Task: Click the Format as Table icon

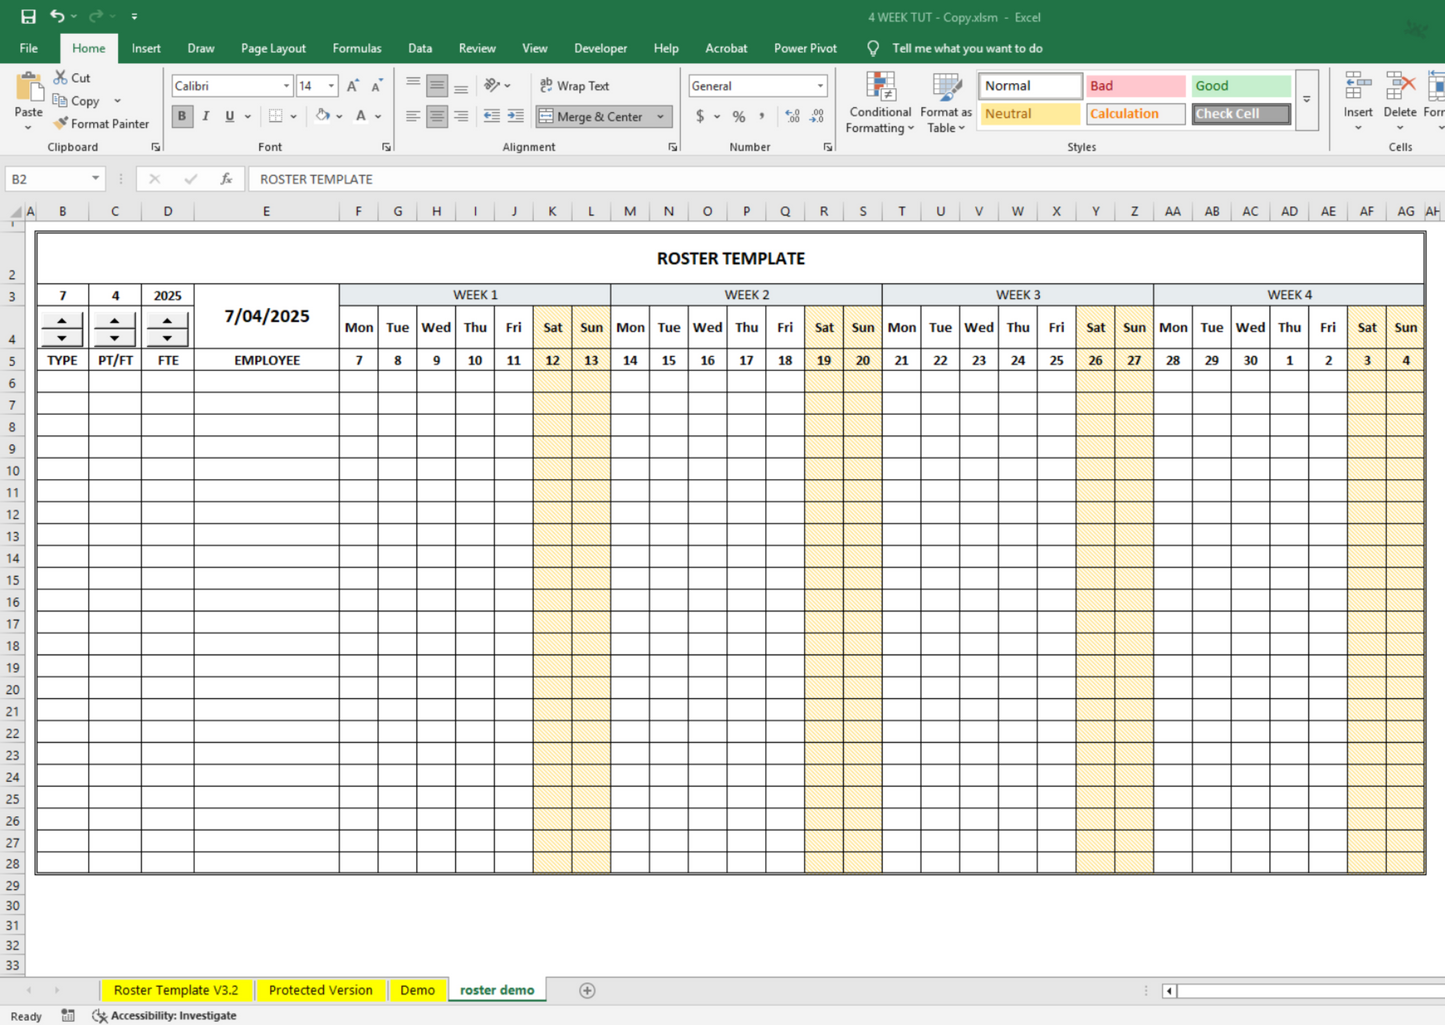Action: tap(946, 89)
